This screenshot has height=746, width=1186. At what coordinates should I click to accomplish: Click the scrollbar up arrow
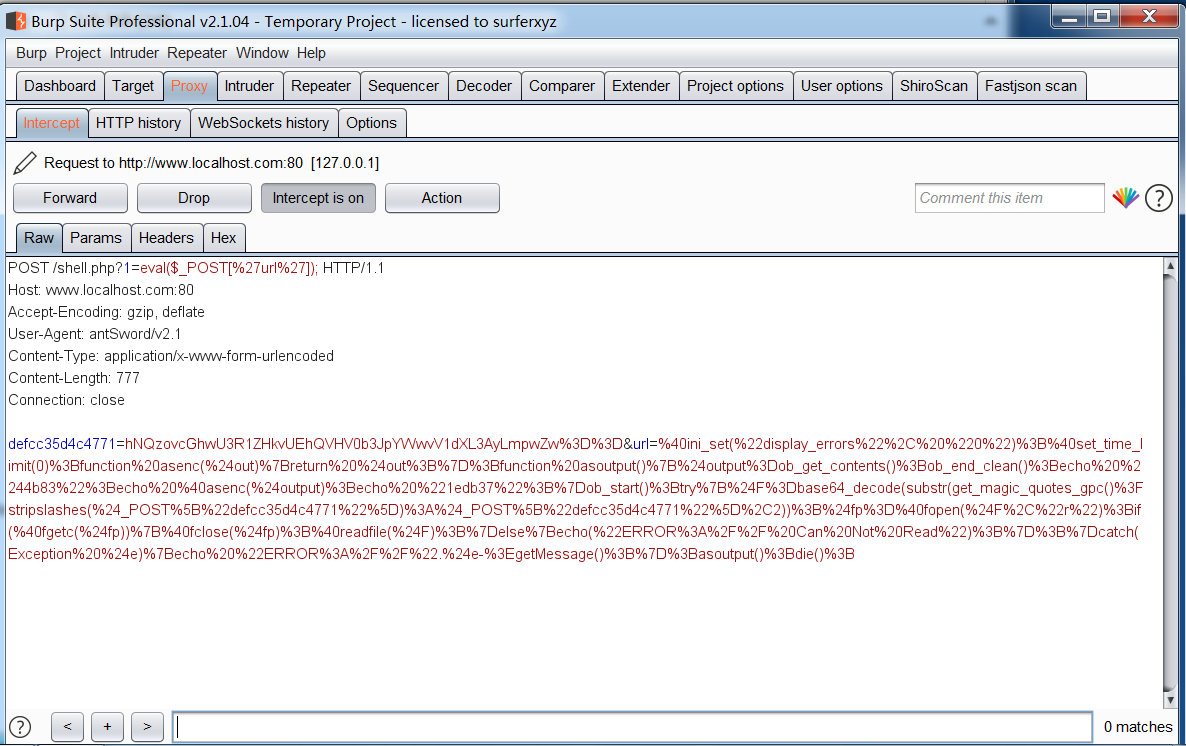pyautogui.click(x=1170, y=266)
